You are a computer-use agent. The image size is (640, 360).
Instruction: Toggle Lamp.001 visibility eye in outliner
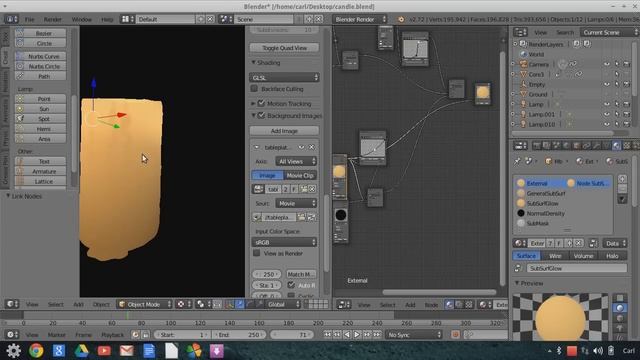607,114
